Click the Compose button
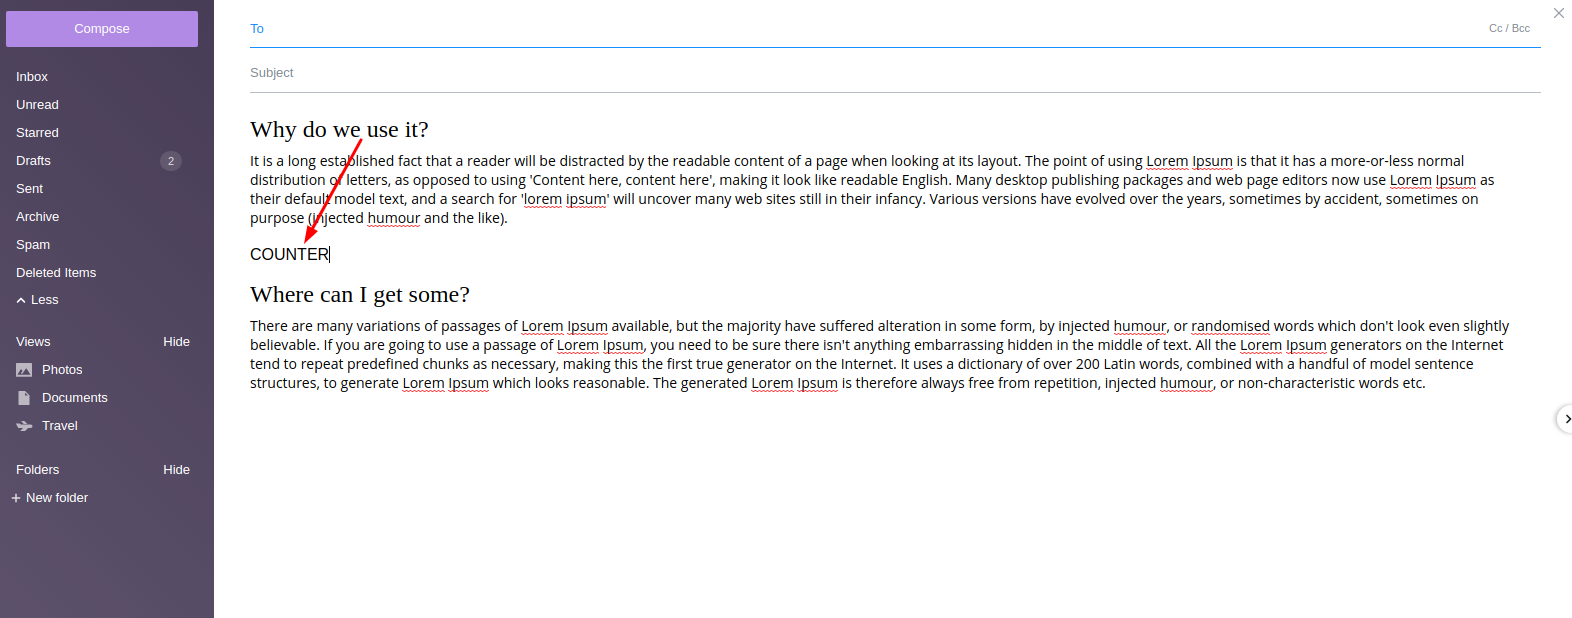This screenshot has height=618, width=1572. click(102, 29)
